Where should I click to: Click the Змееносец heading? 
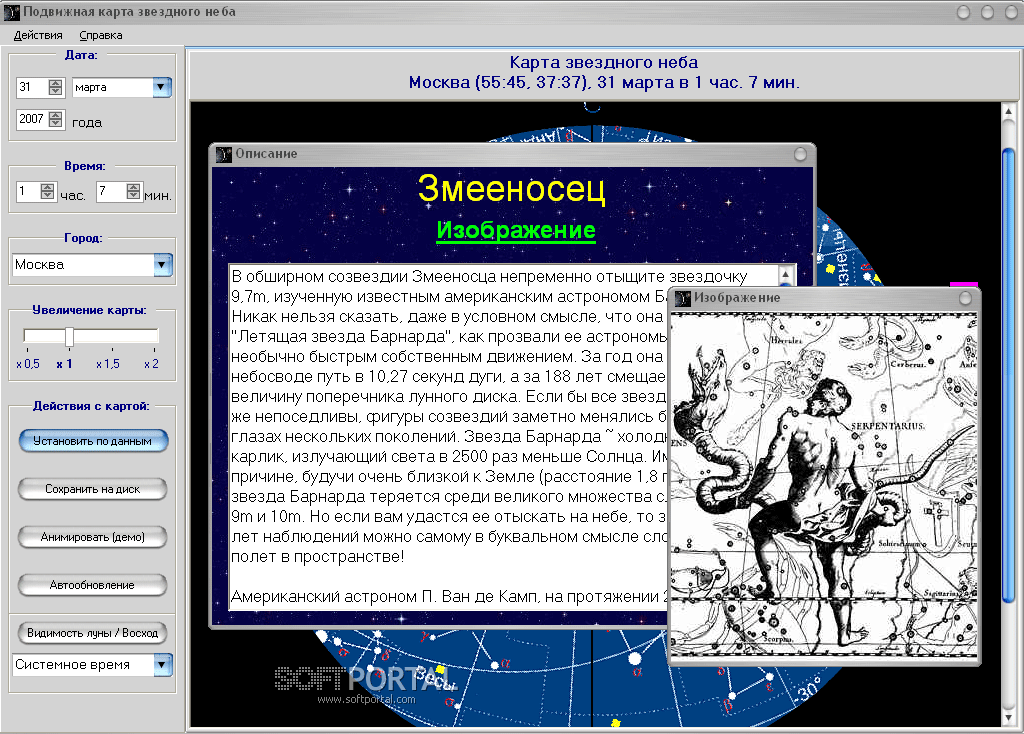point(511,188)
